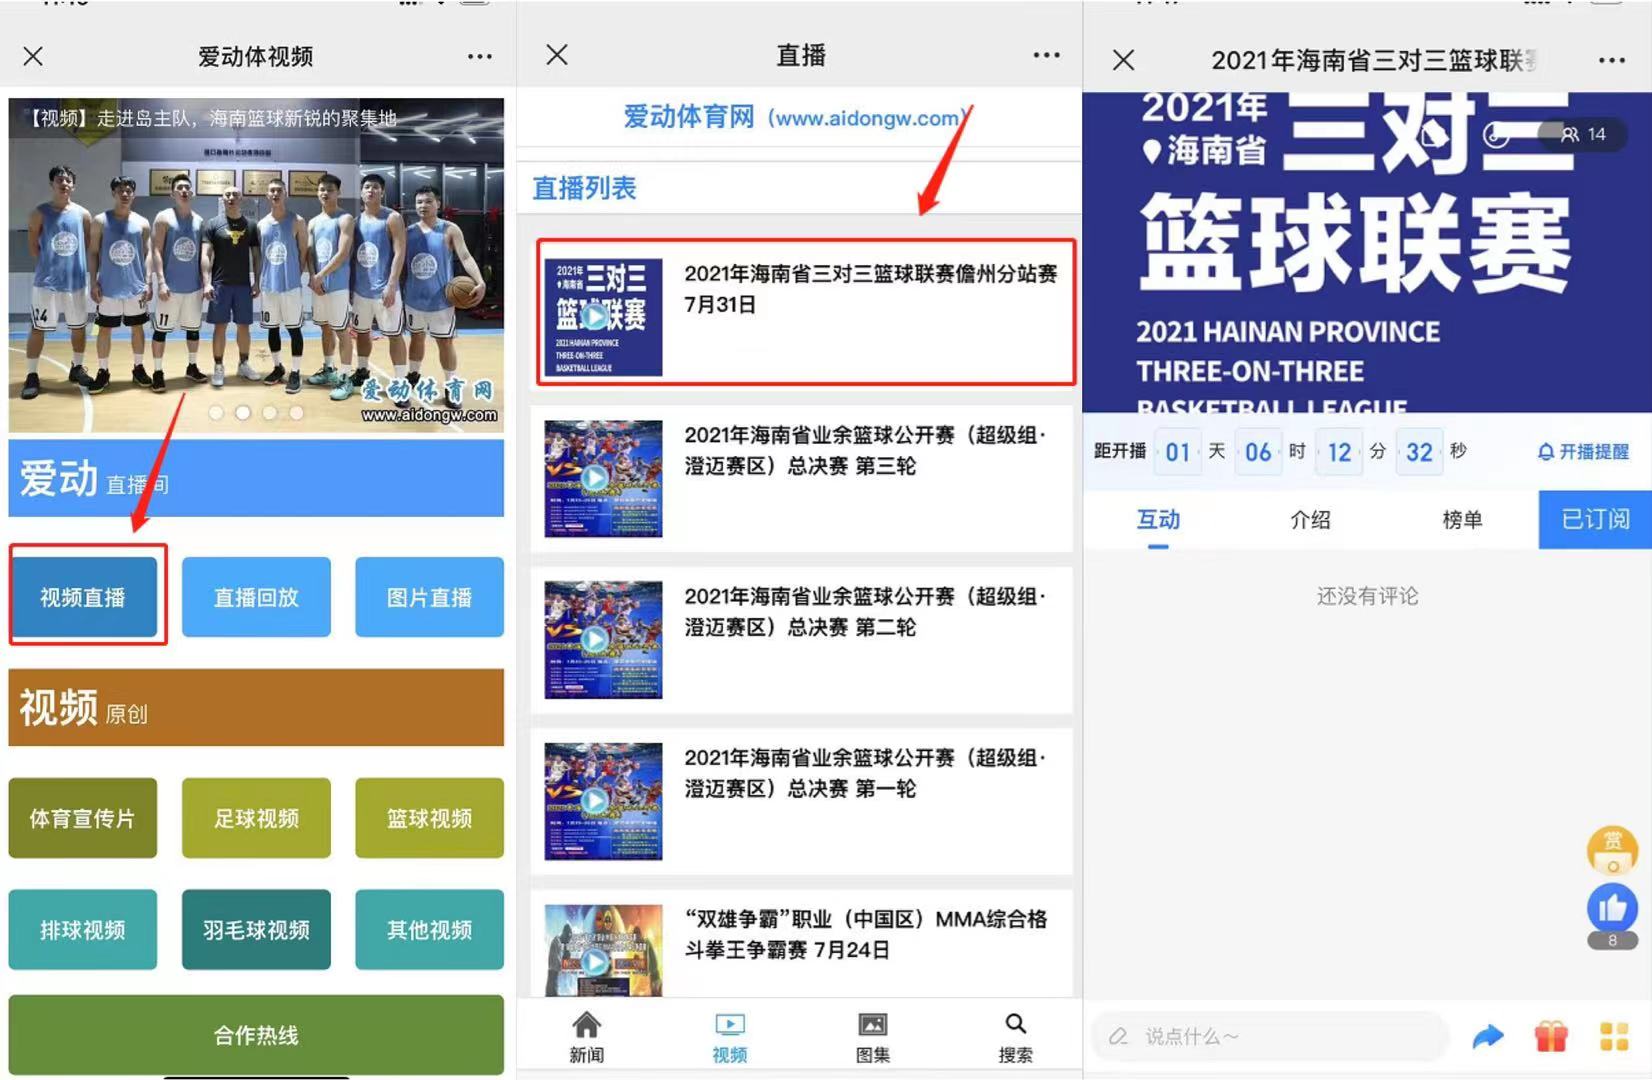Open the basketball team banner video
The image size is (1652, 1080).
pos(256,265)
